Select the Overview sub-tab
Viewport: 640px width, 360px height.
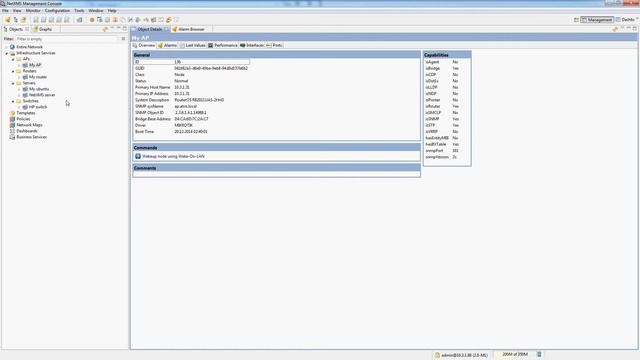(144, 45)
